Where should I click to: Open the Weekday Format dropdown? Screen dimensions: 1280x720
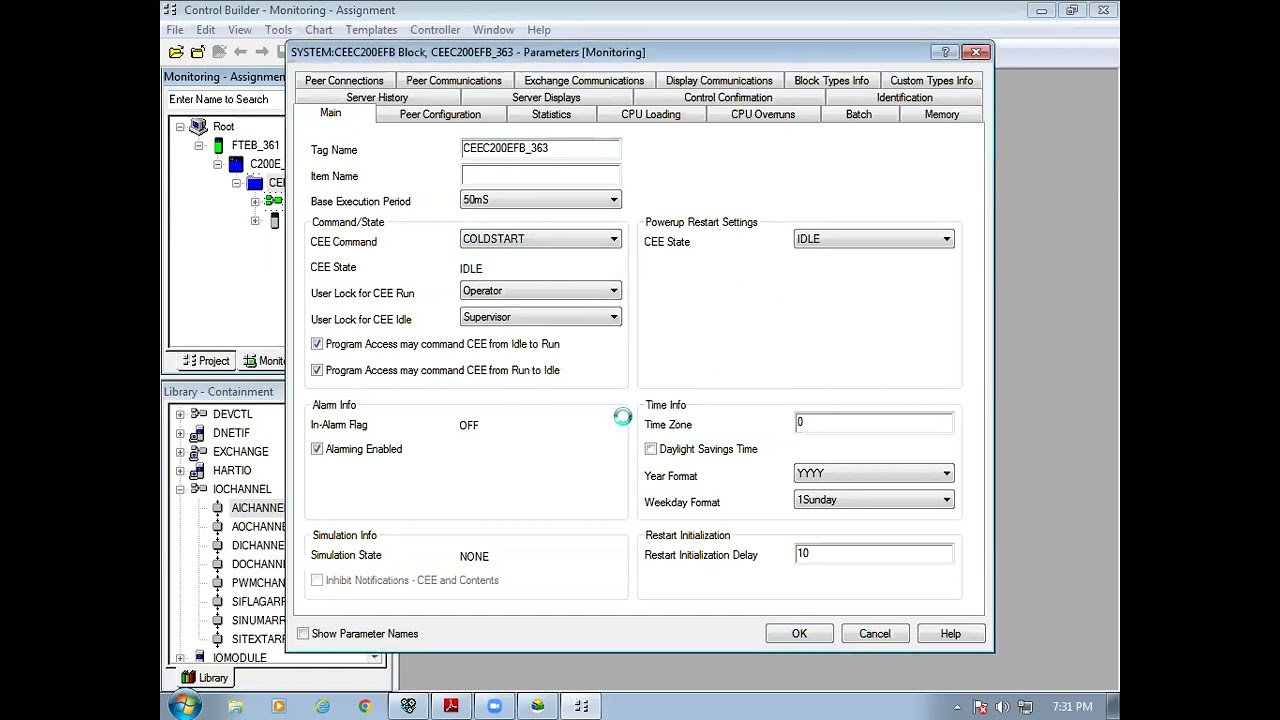click(x=874, y=500)
